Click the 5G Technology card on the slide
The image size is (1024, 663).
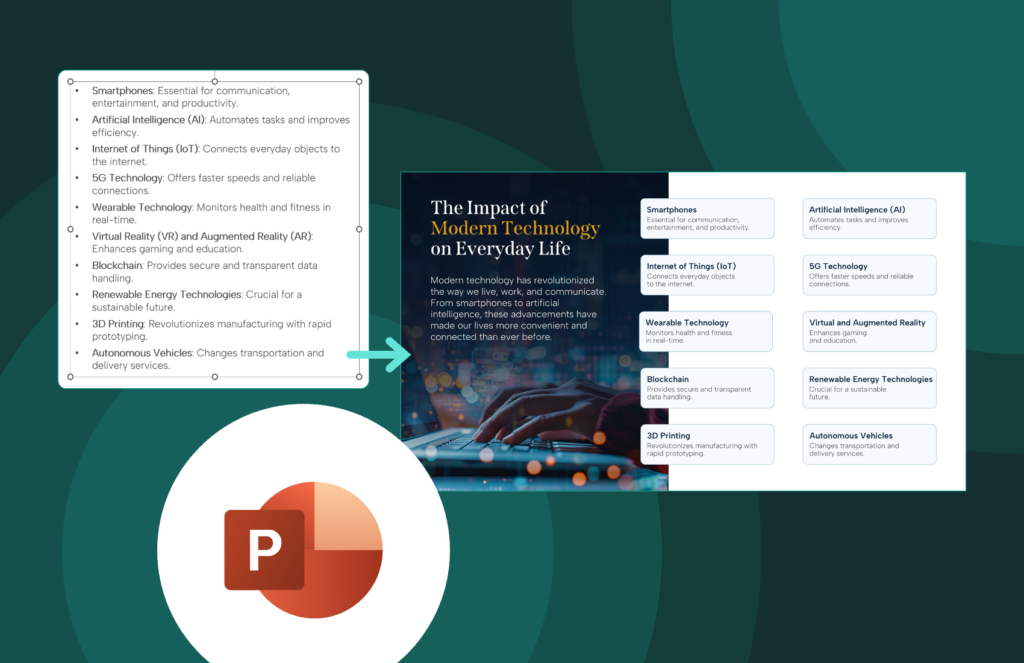pos(869,275)
